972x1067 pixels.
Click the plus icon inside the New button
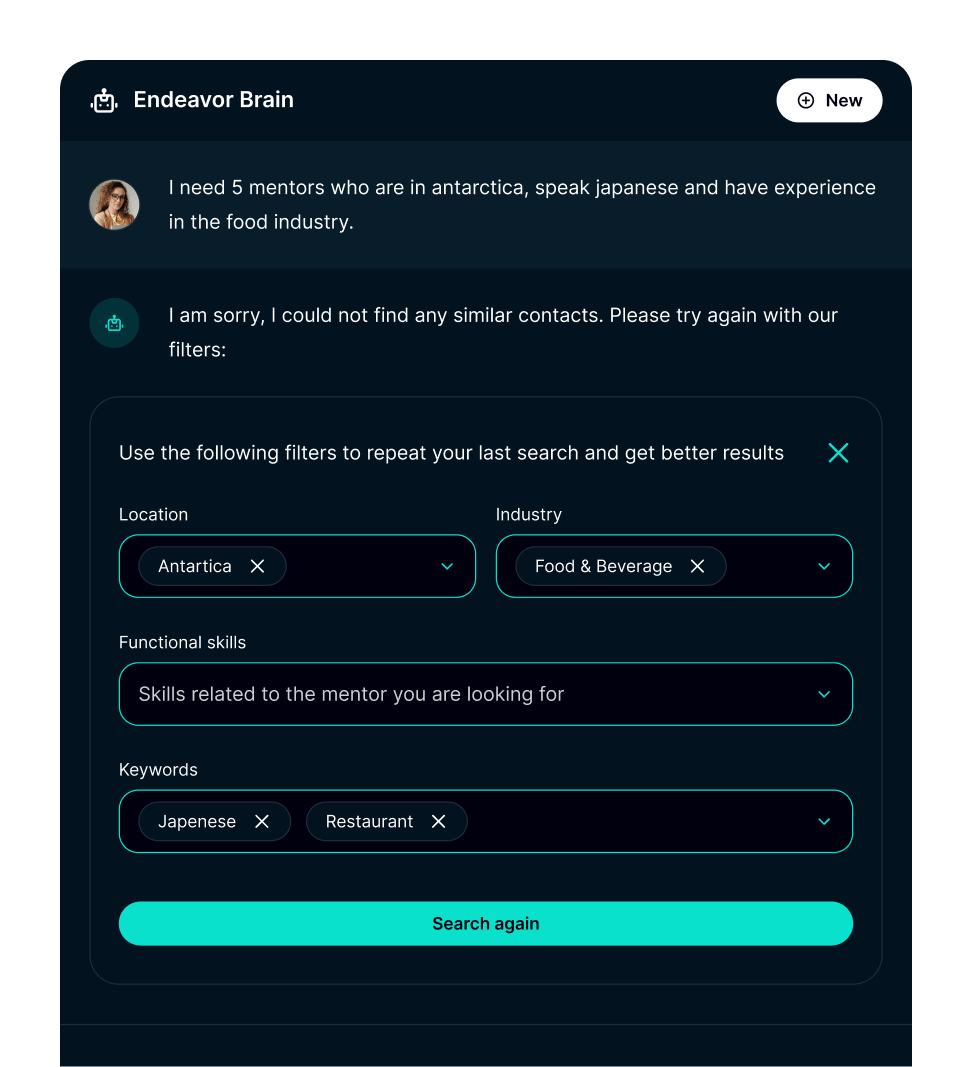pyautogui.click(x=805, y=100)
